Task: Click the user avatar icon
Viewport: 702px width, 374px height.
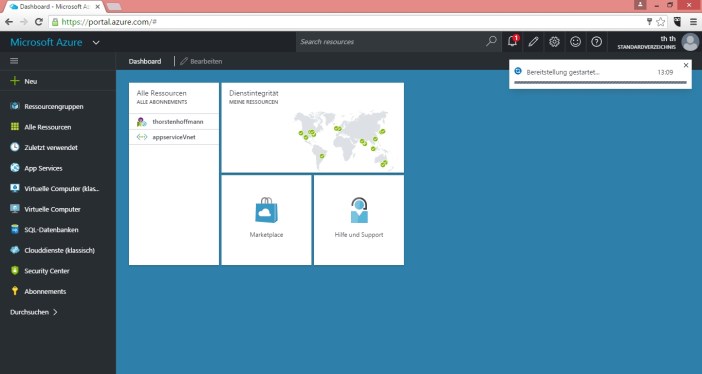Action: tap(690, 42)
